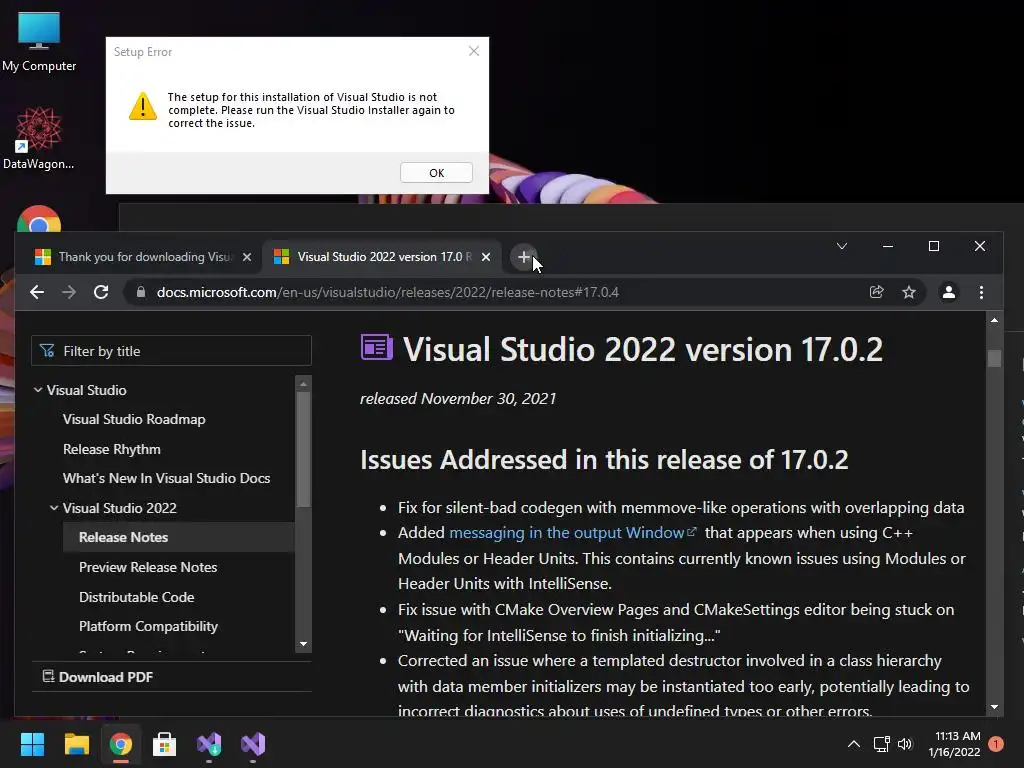Screen dimensions: 1024x768
Task: Close the Visual Studio 2022 release notes tab
Action: pyautogui.click(x=486, y=257)
